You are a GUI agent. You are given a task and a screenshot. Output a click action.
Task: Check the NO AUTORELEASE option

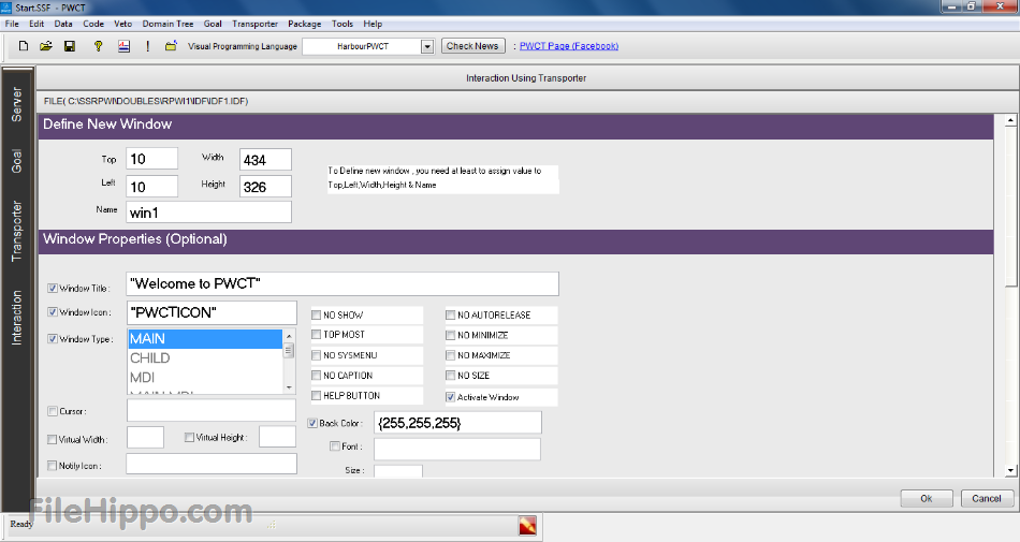450,315
